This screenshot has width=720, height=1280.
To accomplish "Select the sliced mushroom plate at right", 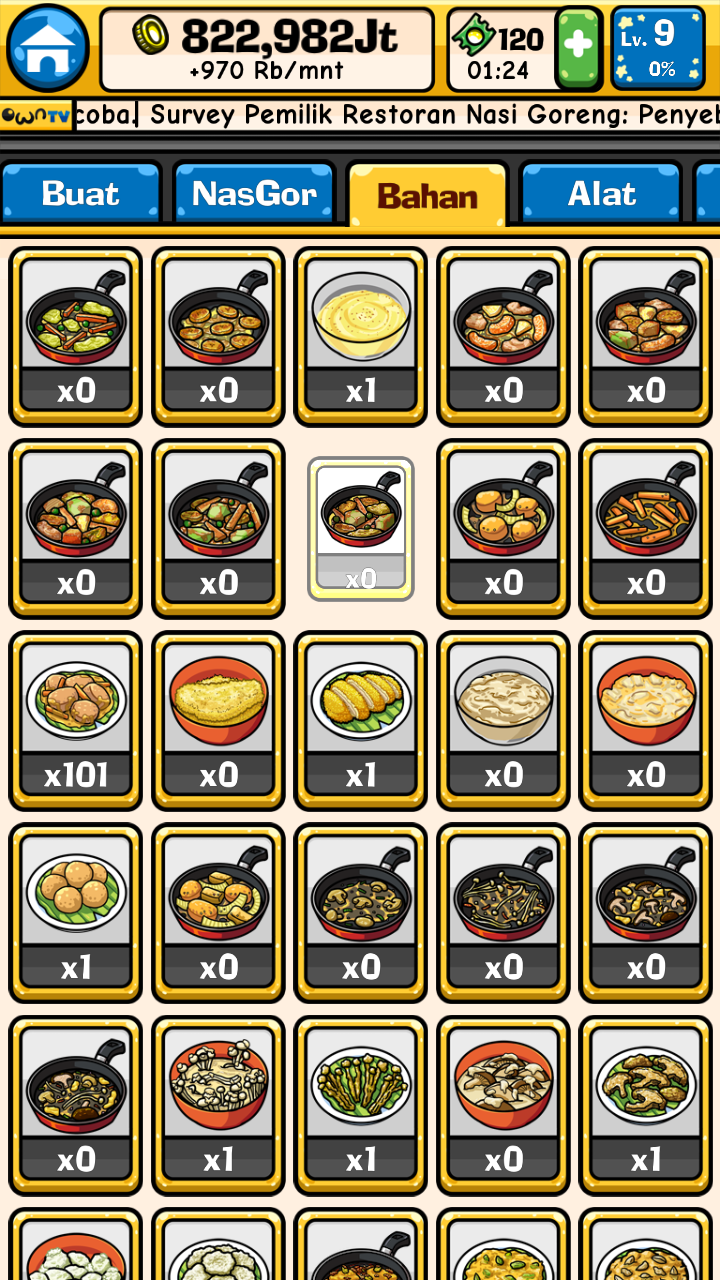I will (646, 1106).
